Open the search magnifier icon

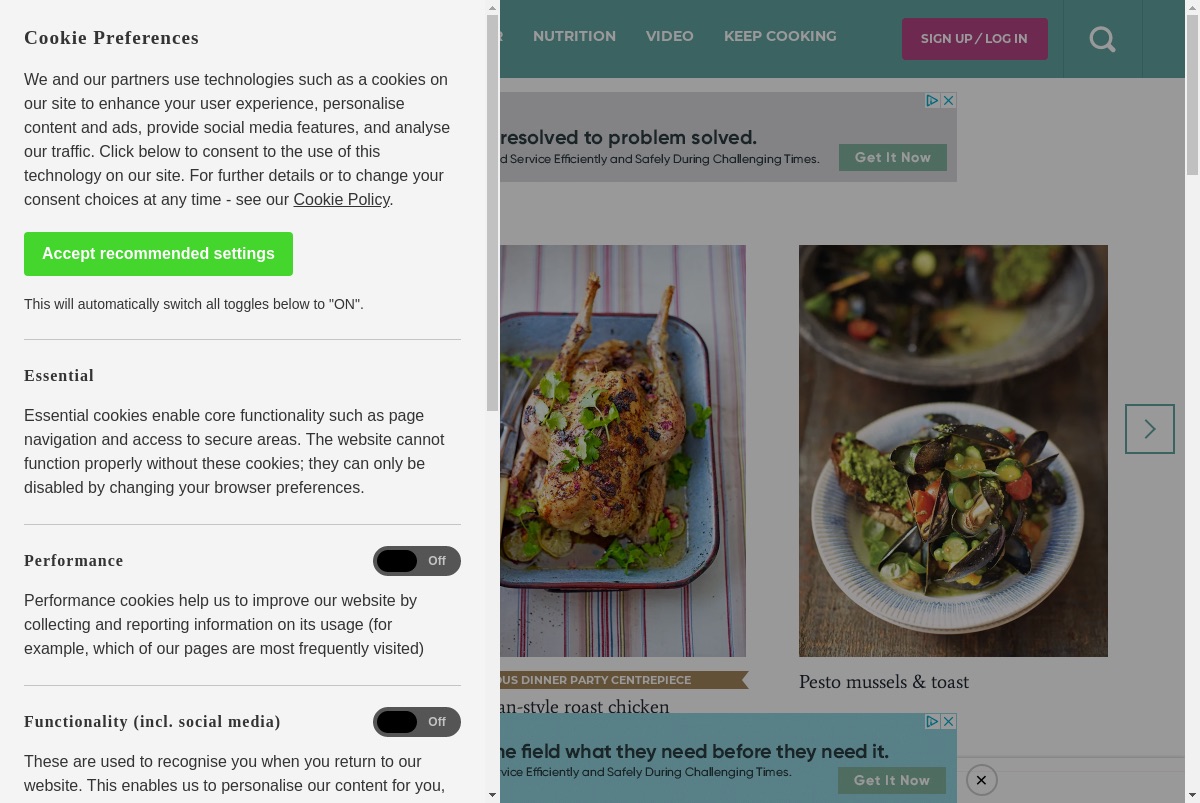(x=1102, y=39)
